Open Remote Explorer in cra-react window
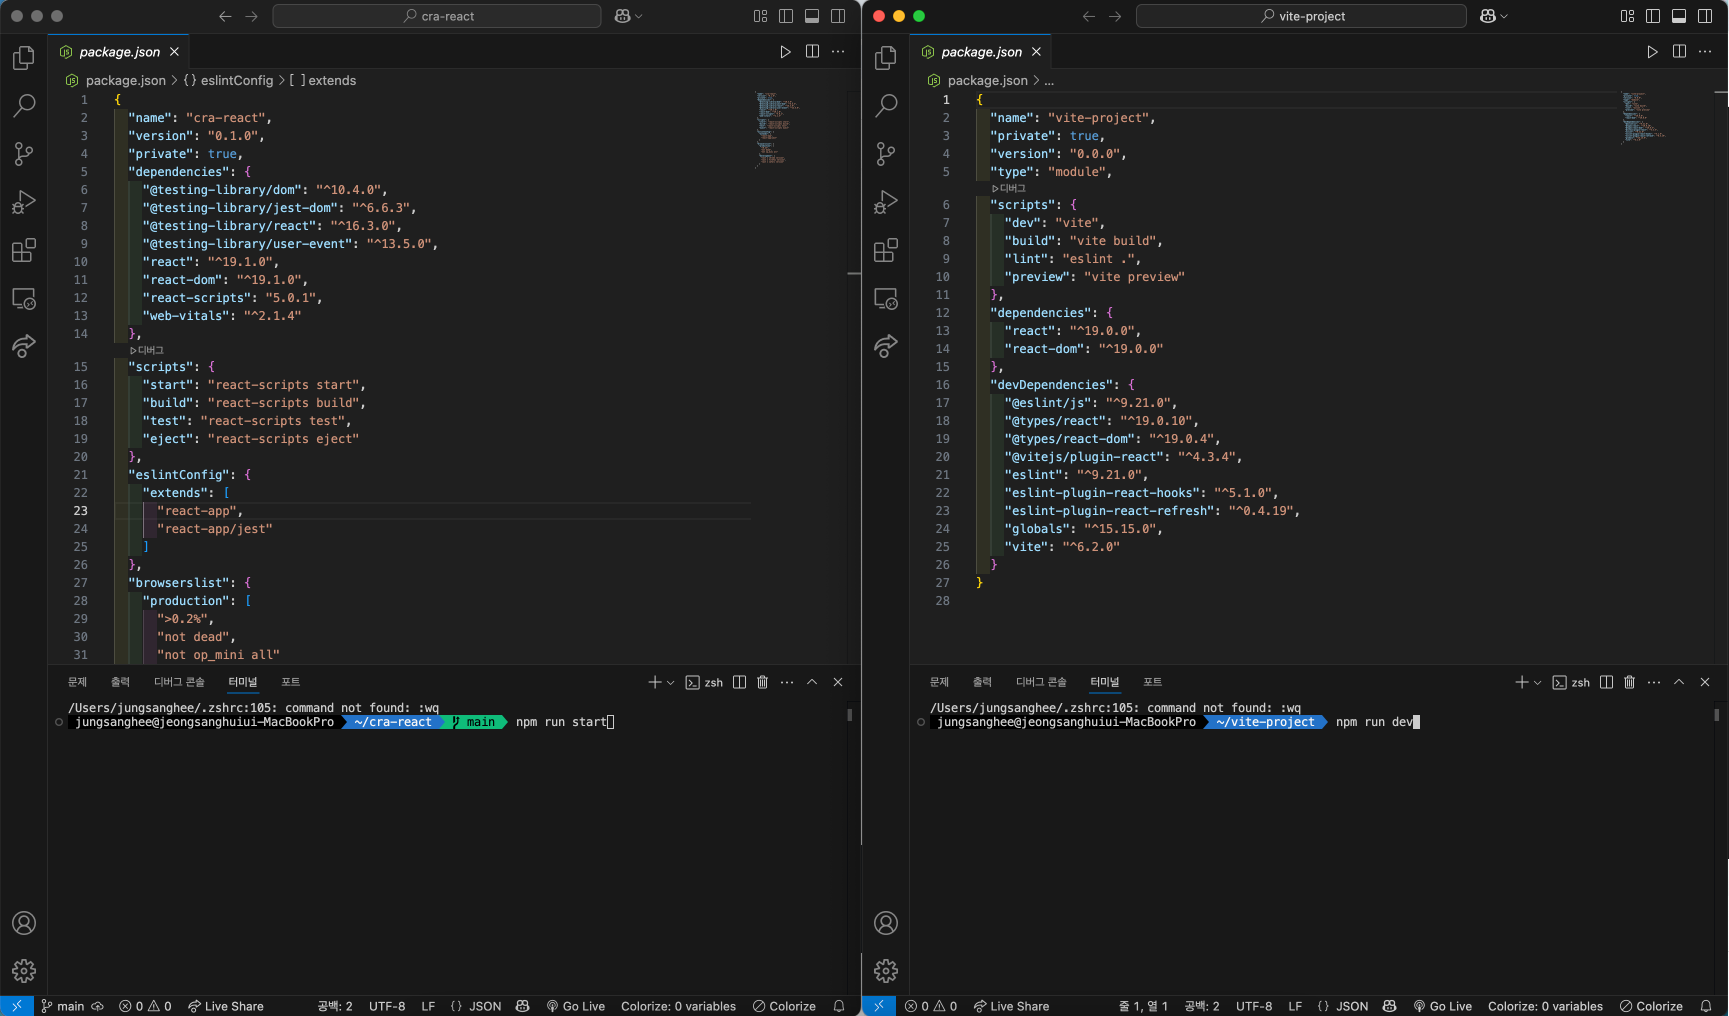The image size is (1729, 1016). coord(24,298)
